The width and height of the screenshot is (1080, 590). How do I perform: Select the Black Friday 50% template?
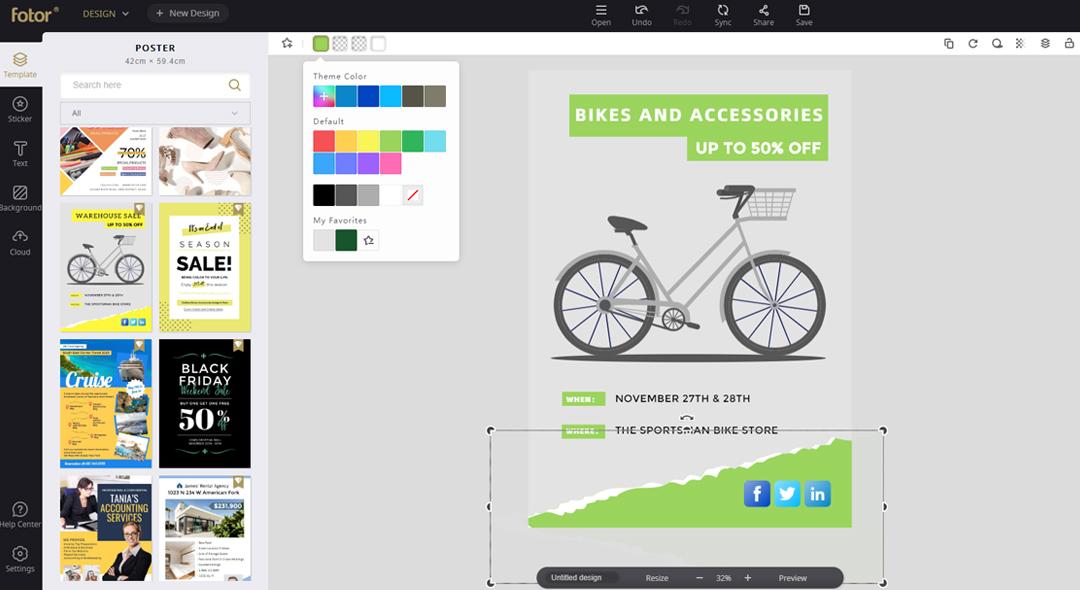point(205,403)
